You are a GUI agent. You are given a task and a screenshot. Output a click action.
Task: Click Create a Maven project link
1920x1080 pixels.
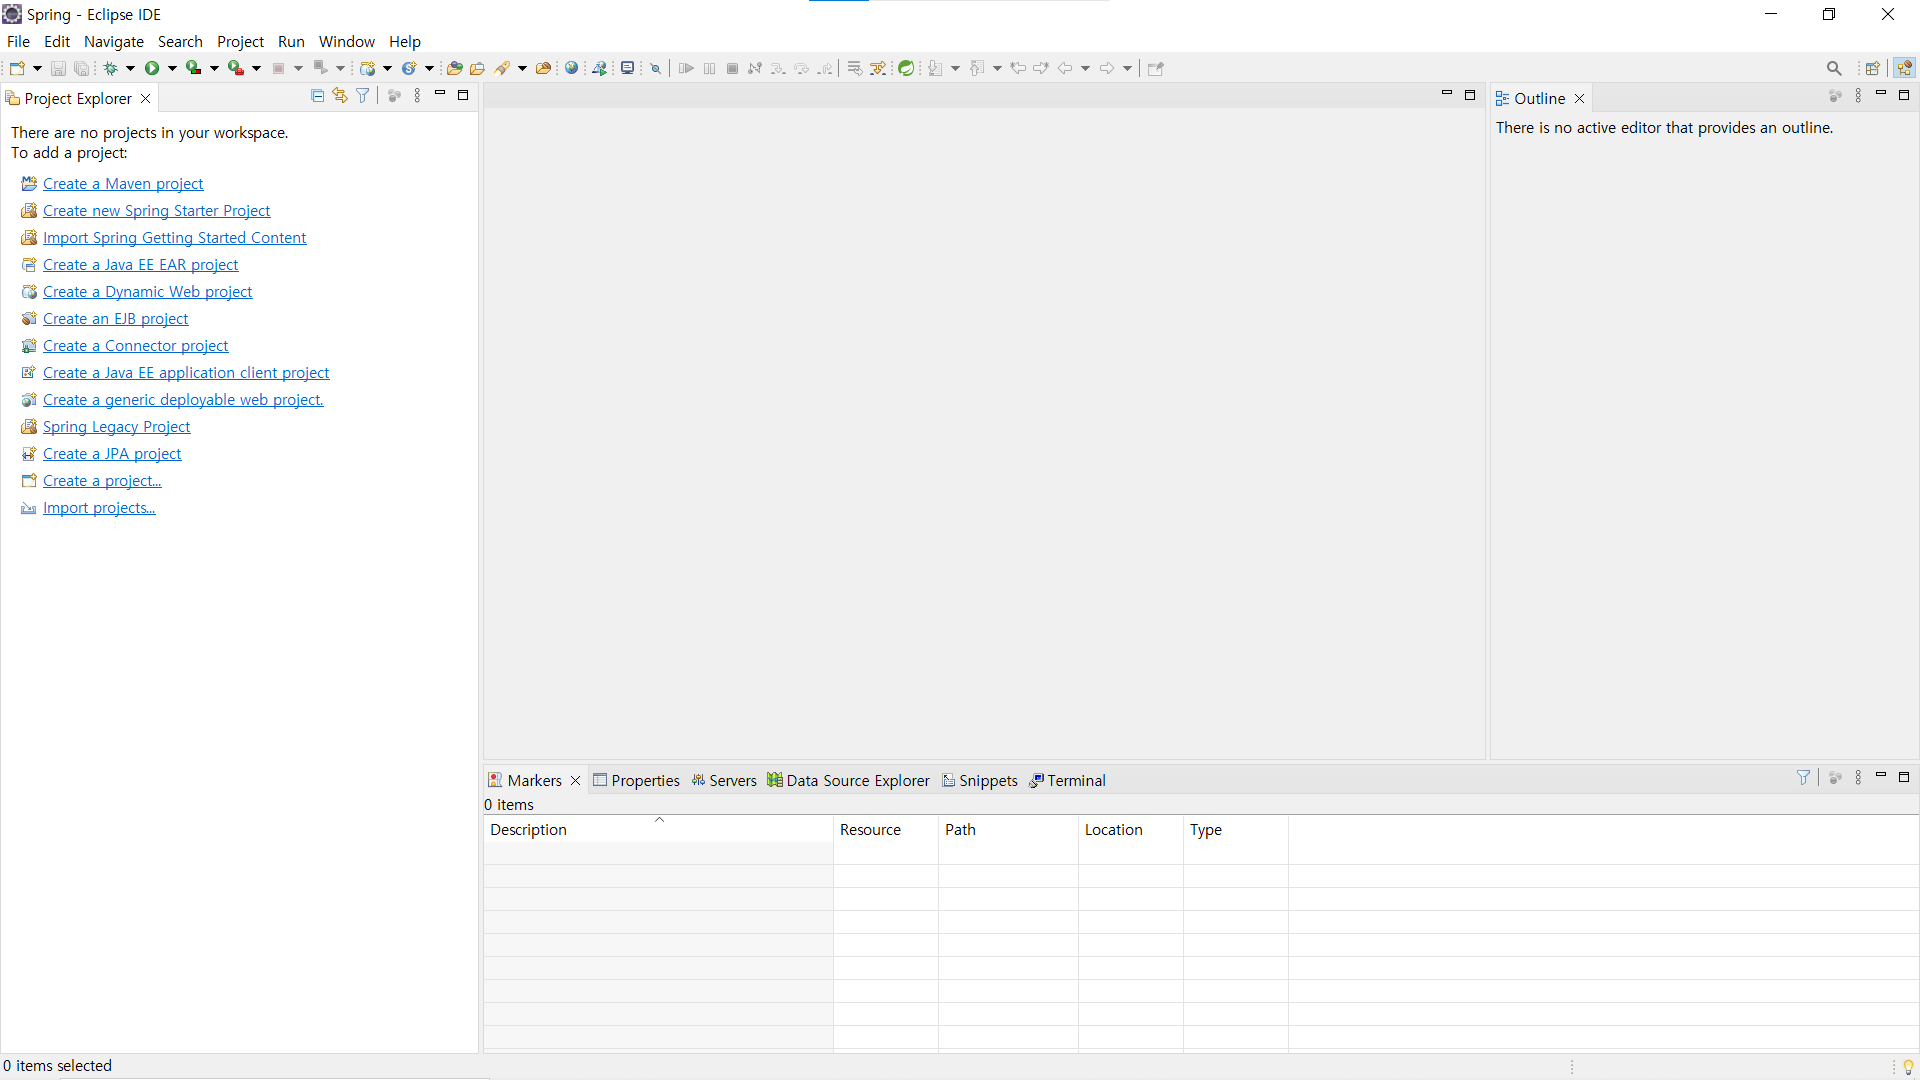point(123,184)
